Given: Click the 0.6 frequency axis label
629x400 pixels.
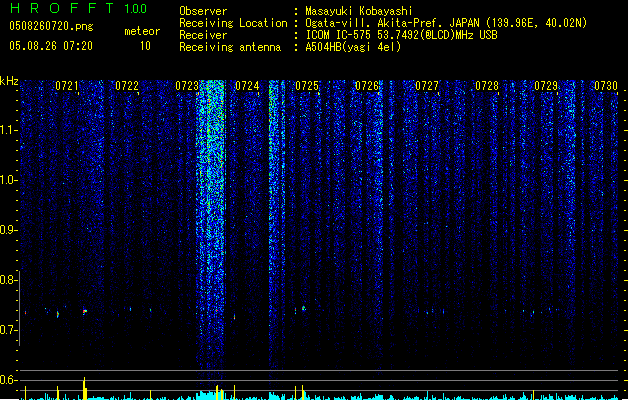Looking at the screenshot, I should 8,380.
